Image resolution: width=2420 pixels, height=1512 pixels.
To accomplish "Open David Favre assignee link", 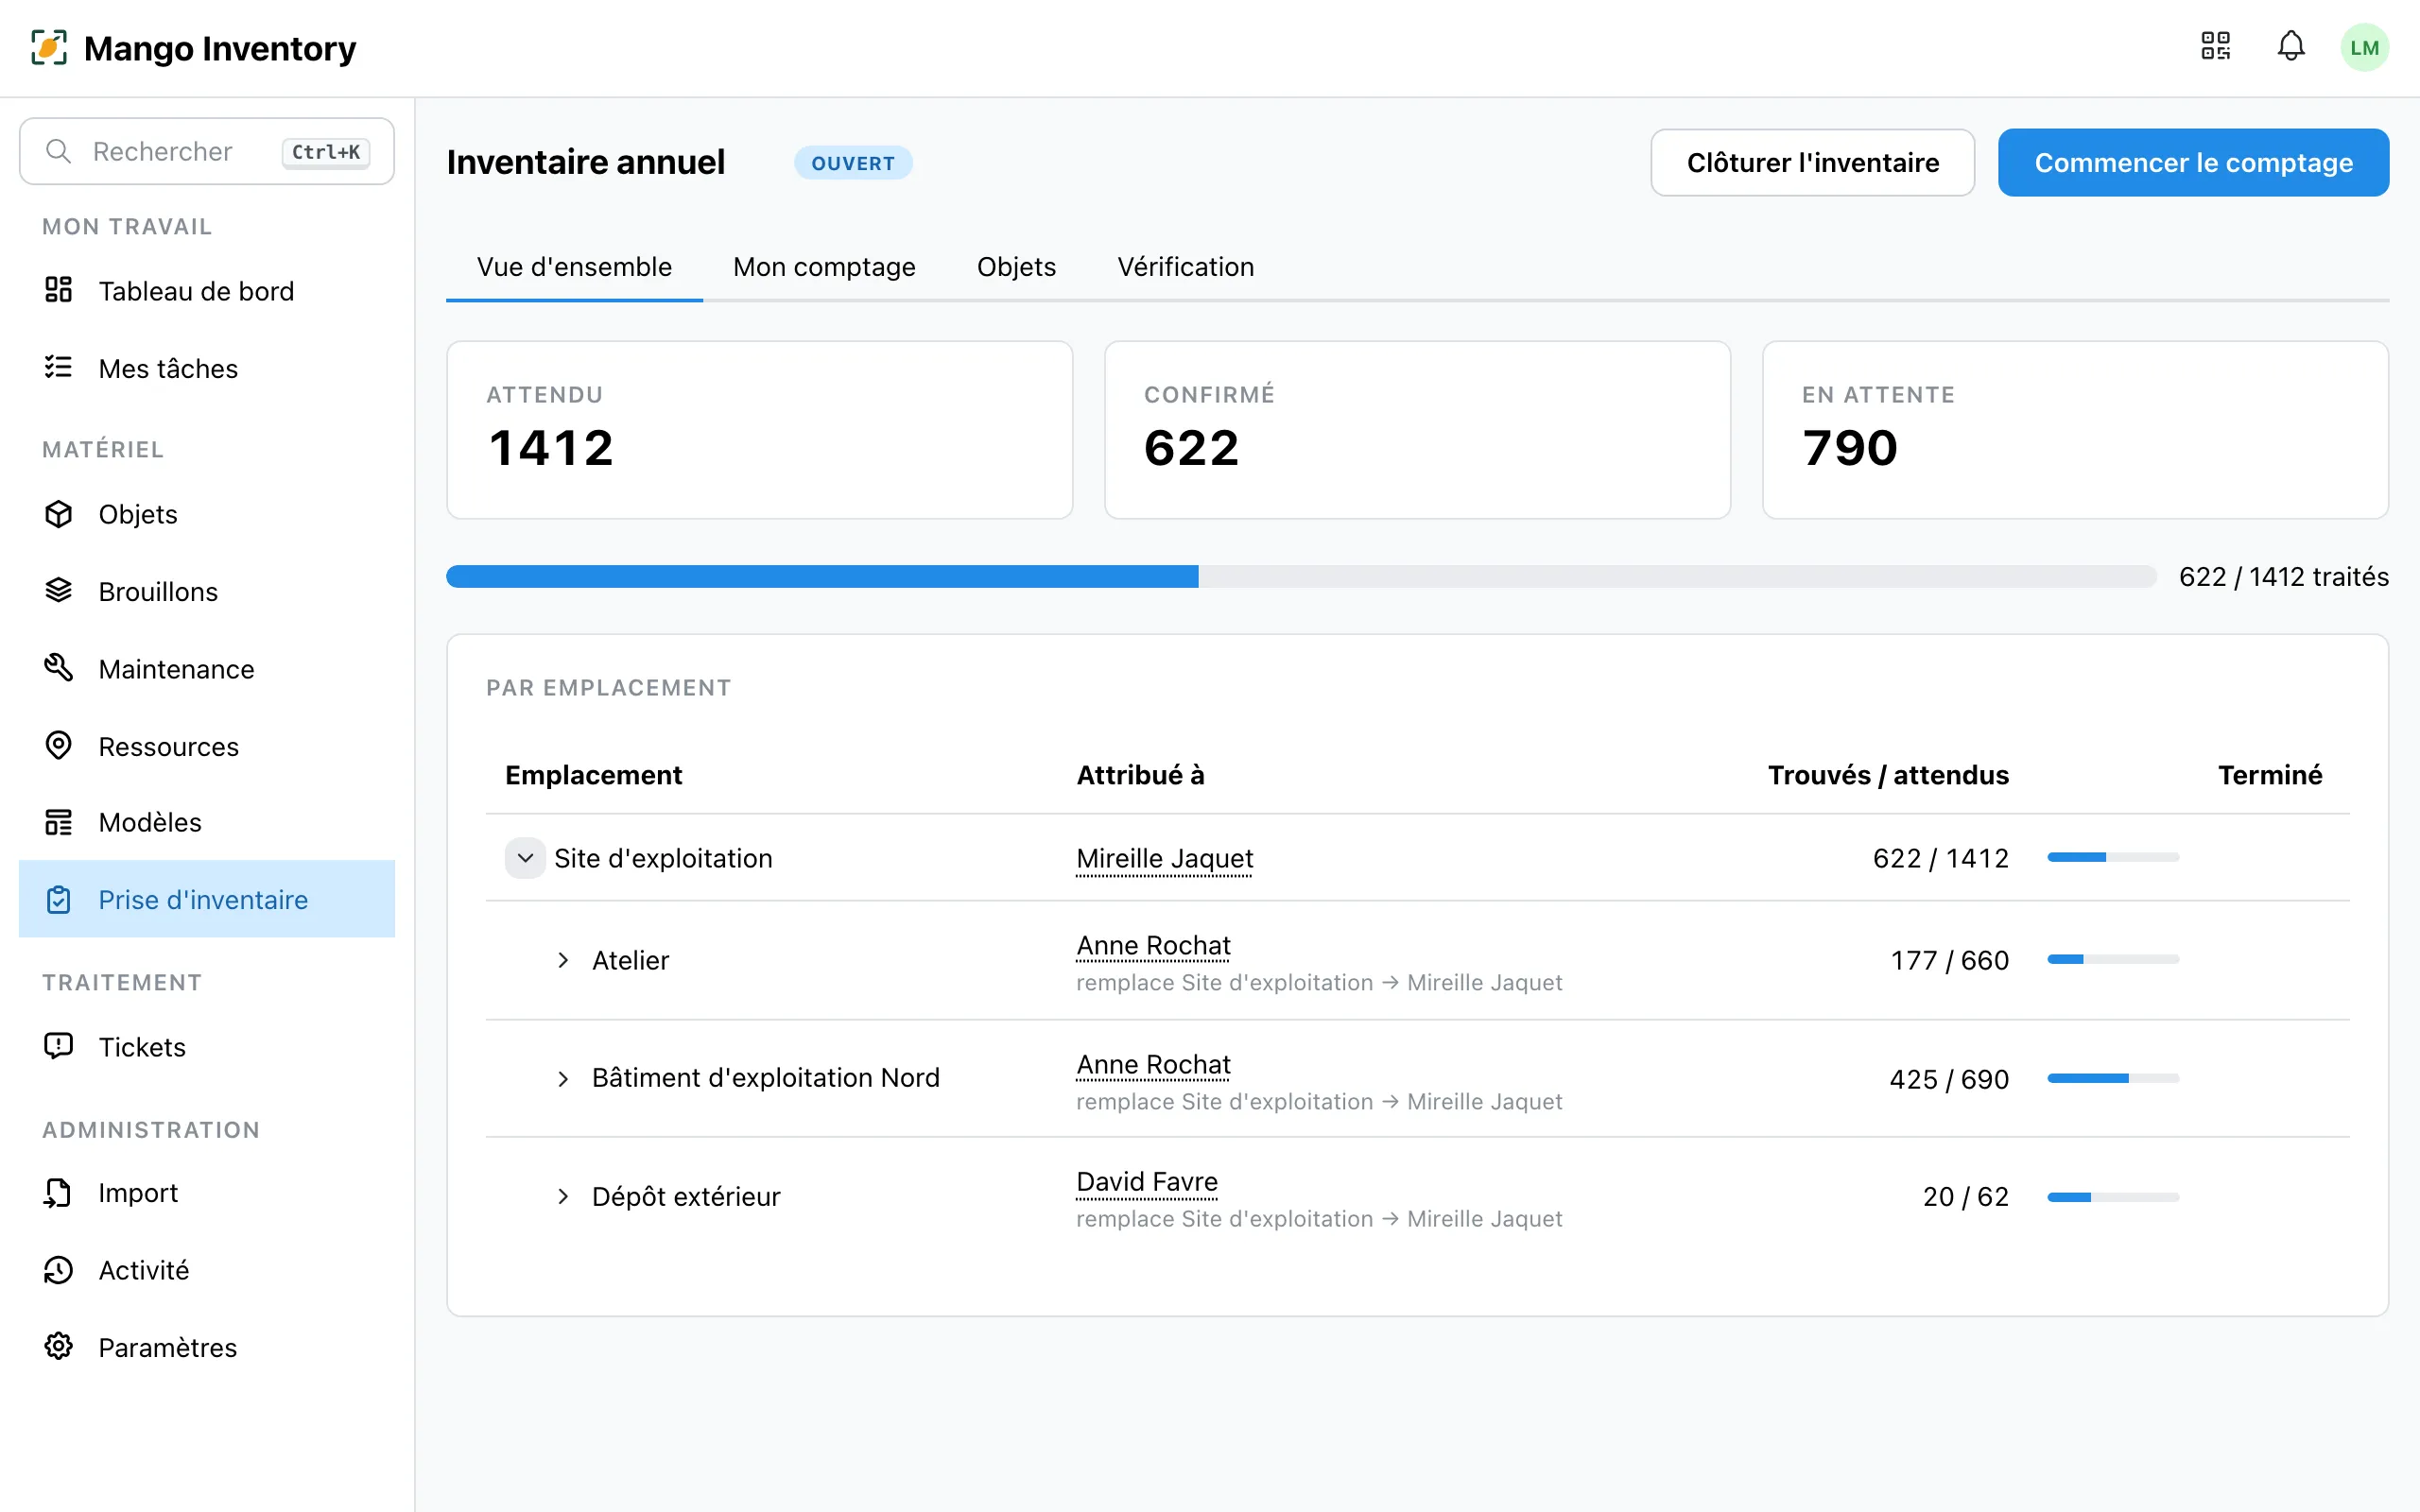I will tap(1147, 1182).
